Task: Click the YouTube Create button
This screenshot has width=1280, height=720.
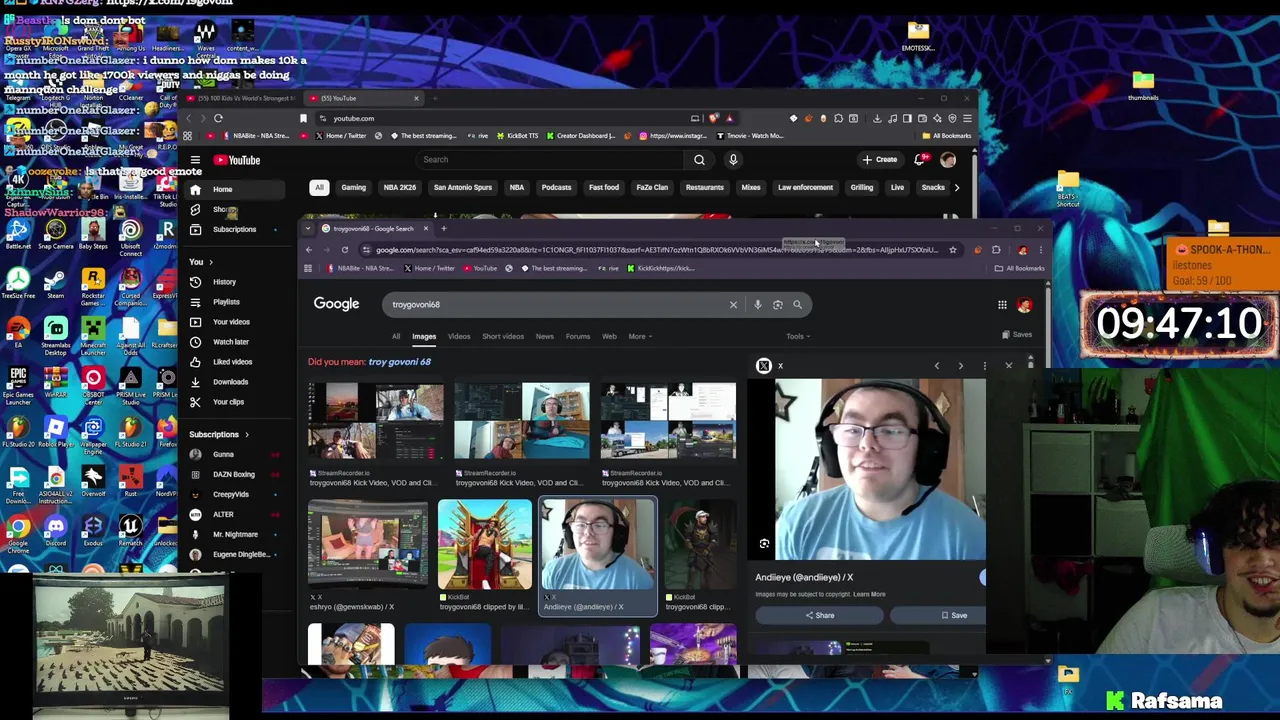Action: [x=880, y=160]
